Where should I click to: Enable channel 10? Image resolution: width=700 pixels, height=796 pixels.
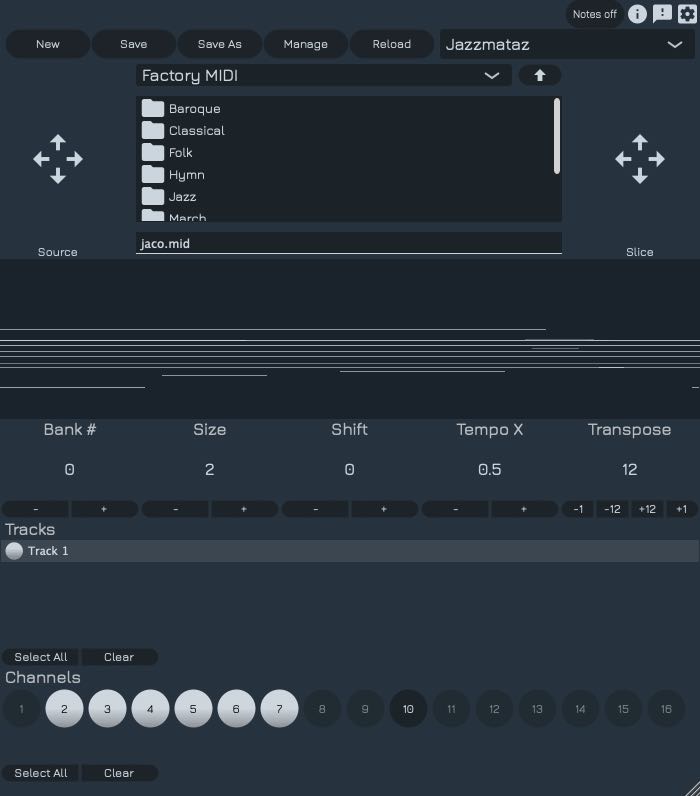(408, 709)
